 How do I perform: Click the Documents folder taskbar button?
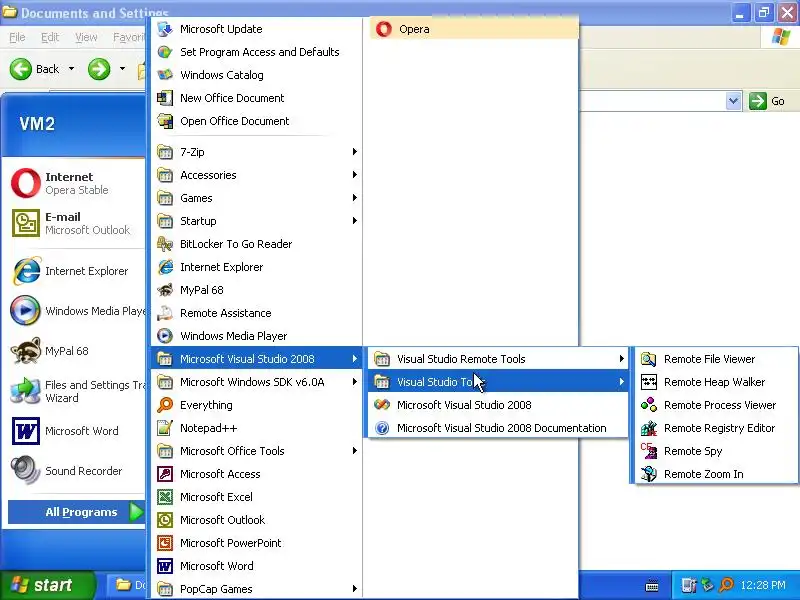coord(127,585)
